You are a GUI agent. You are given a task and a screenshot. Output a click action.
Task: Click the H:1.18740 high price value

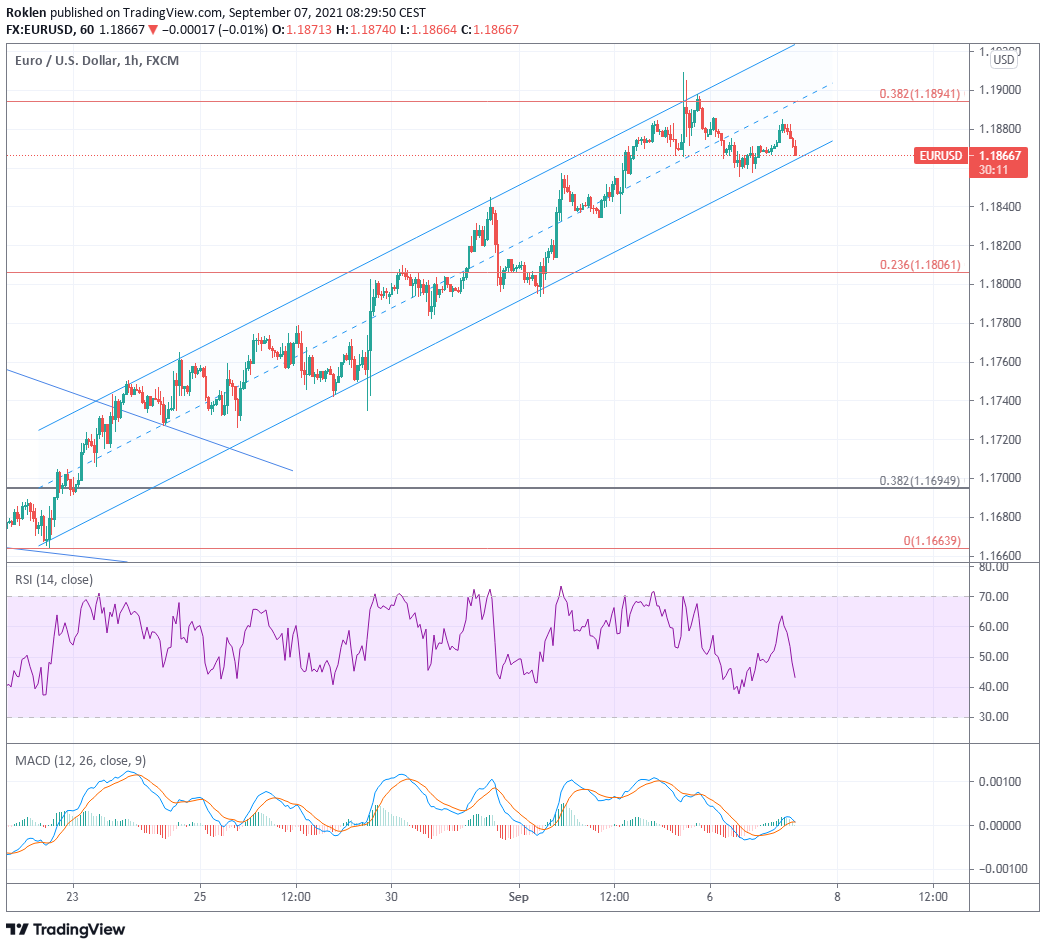(x=366, y=29)
